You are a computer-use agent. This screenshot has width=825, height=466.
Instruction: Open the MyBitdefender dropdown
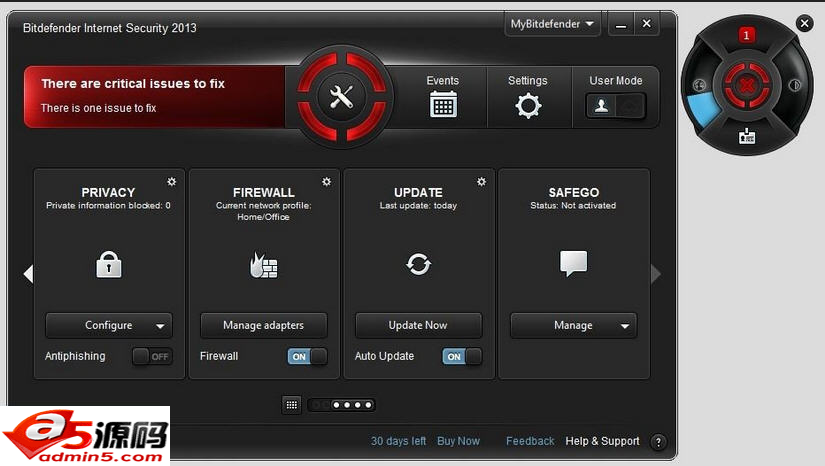pyautogui.click(x=552, y=24)
